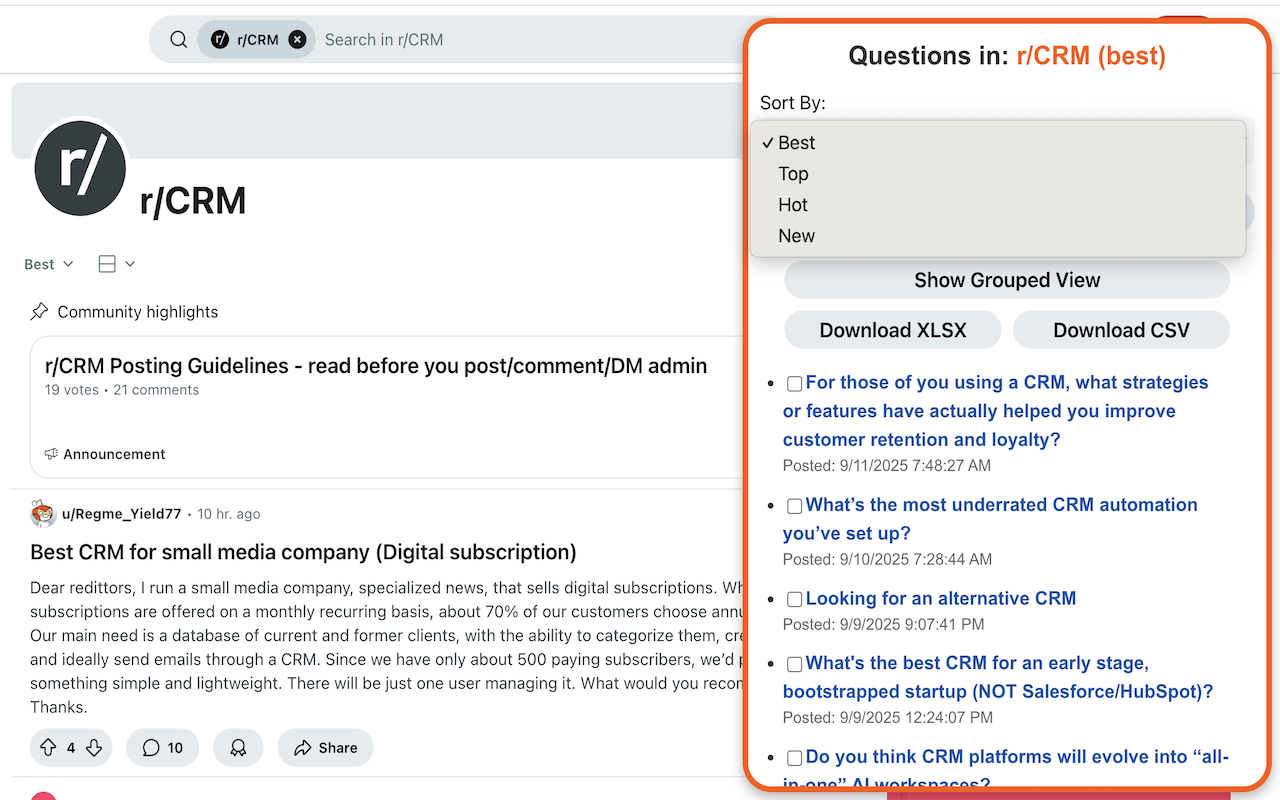1280x800 pixels.
Task: Click the Show Grouped View button
Action: click(x=1006, y=280)
